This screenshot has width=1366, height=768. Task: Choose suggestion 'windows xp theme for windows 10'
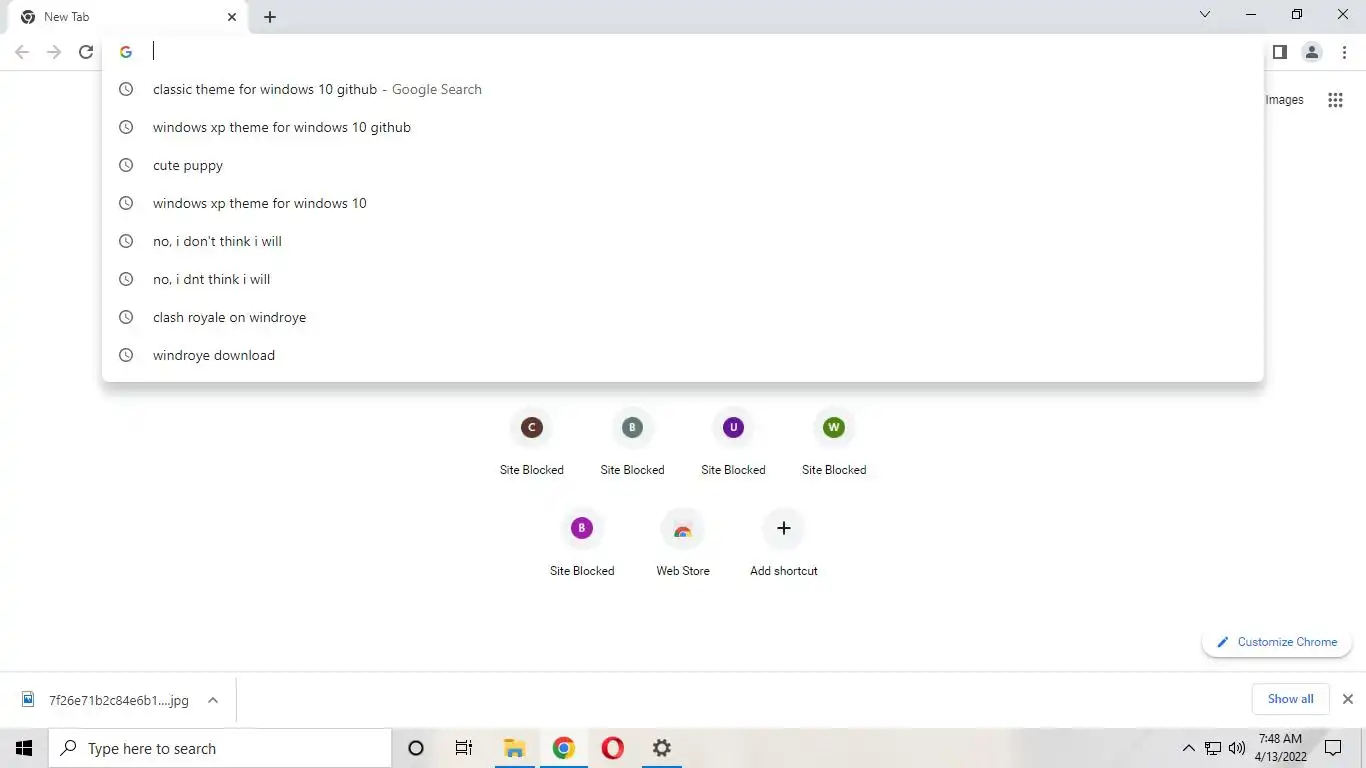683,203
